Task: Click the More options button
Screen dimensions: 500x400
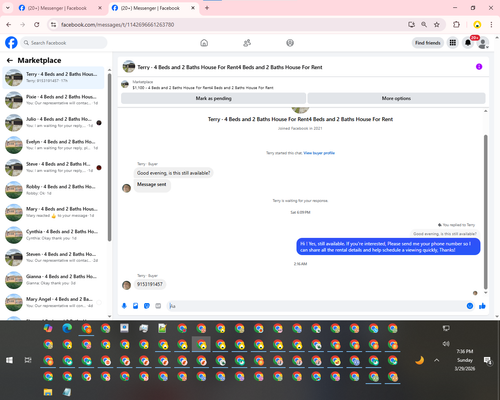Action: (396, 98)
